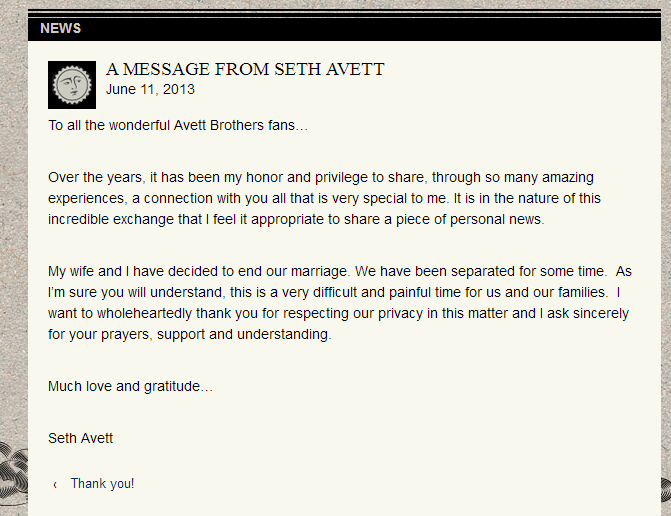Open the 'A MESSAGE FROM SETH AVETT' headline
Screen dimensions: 671x516
tap(245, 69)
